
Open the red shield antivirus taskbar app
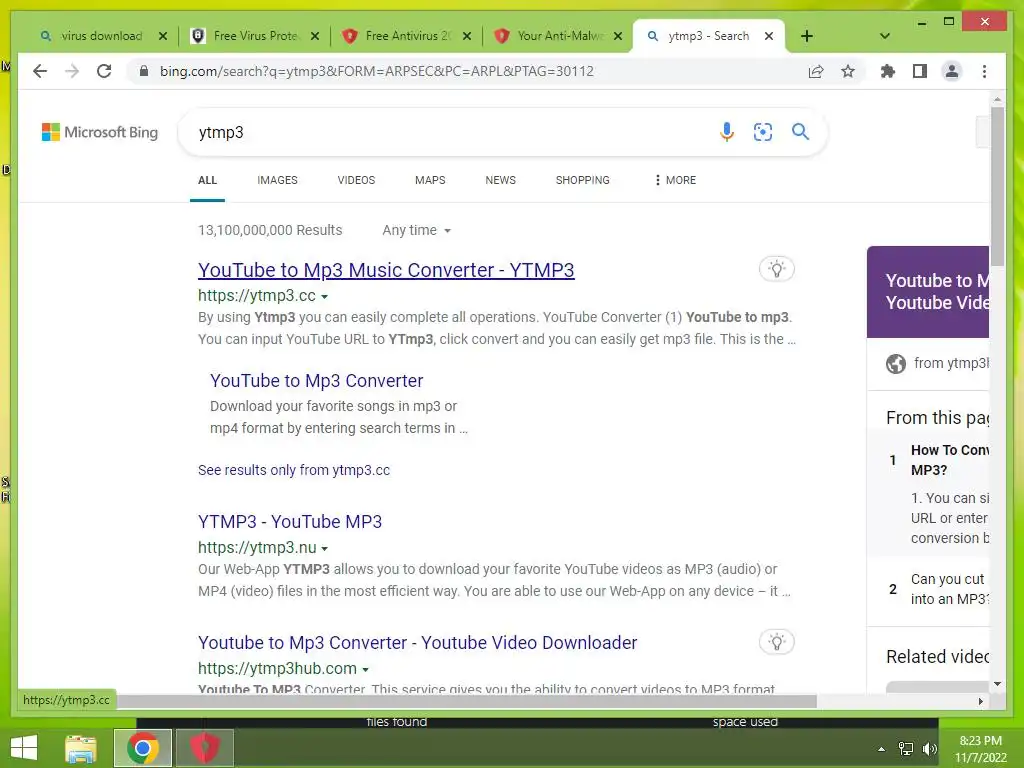[204, 748]
